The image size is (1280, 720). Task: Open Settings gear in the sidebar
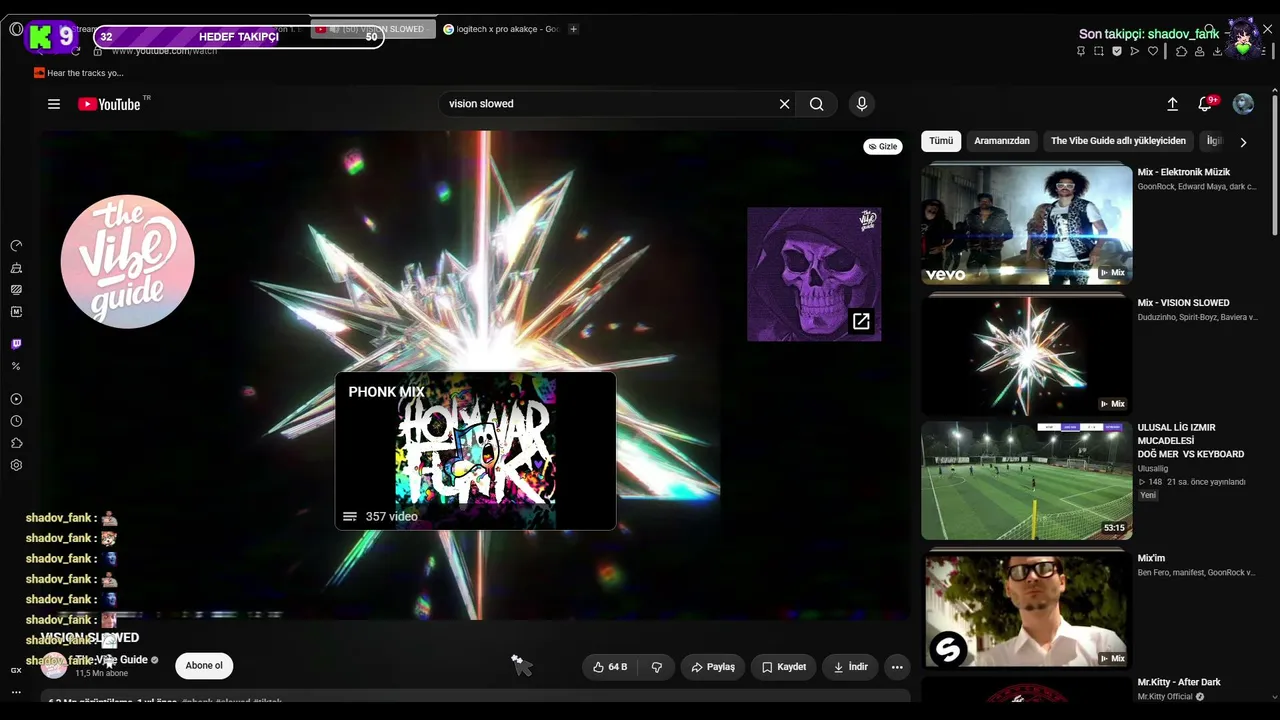coord(16,465)
